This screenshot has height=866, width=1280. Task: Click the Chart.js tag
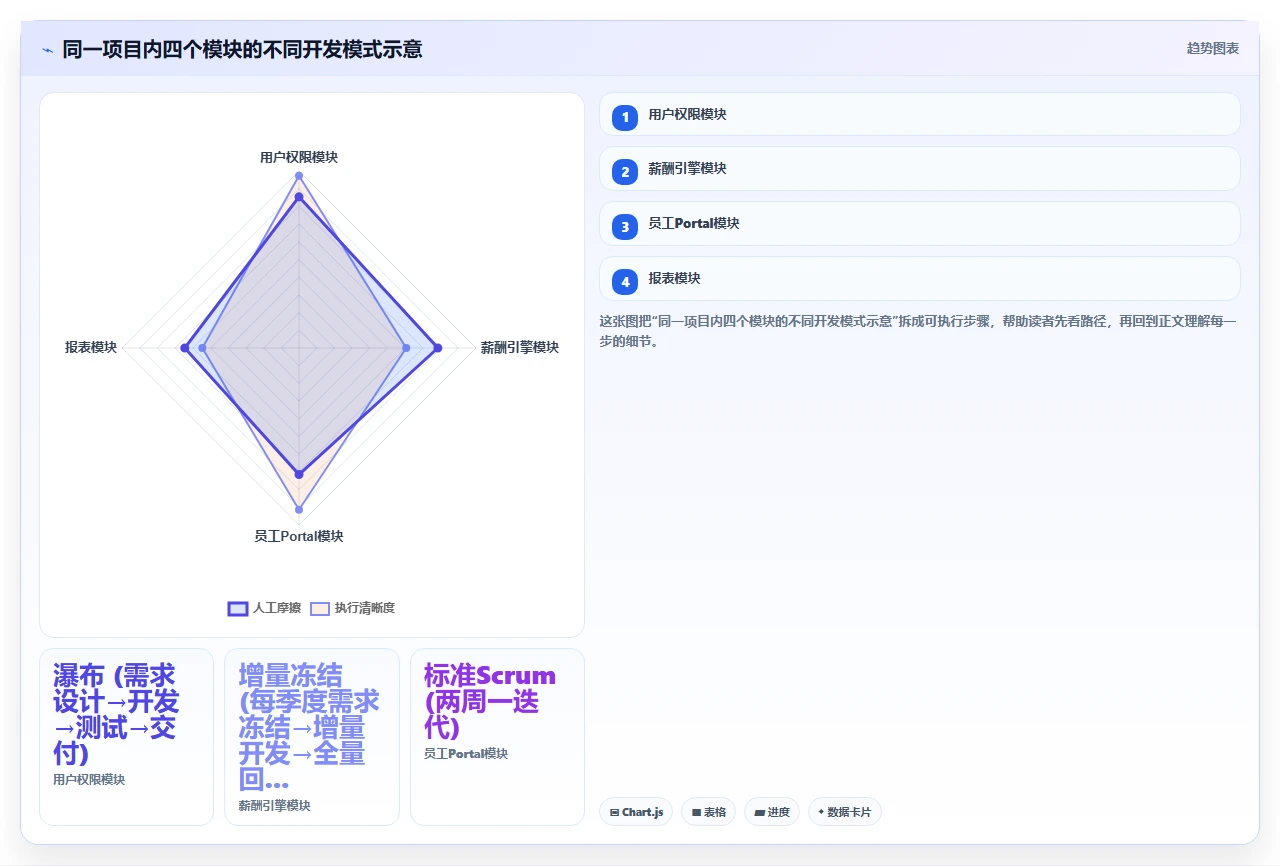pyautogui.click(x=636, y=812)
